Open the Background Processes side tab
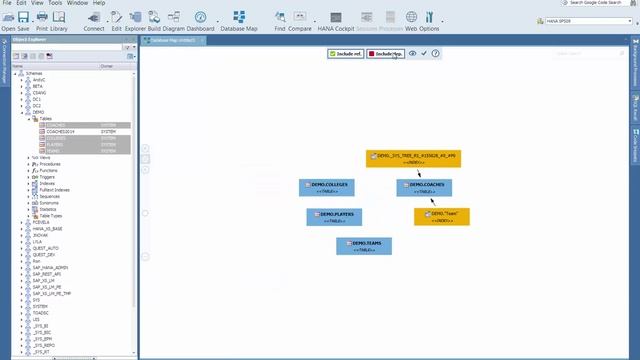This screenshot has width=640, height=360. click(636, 62)
